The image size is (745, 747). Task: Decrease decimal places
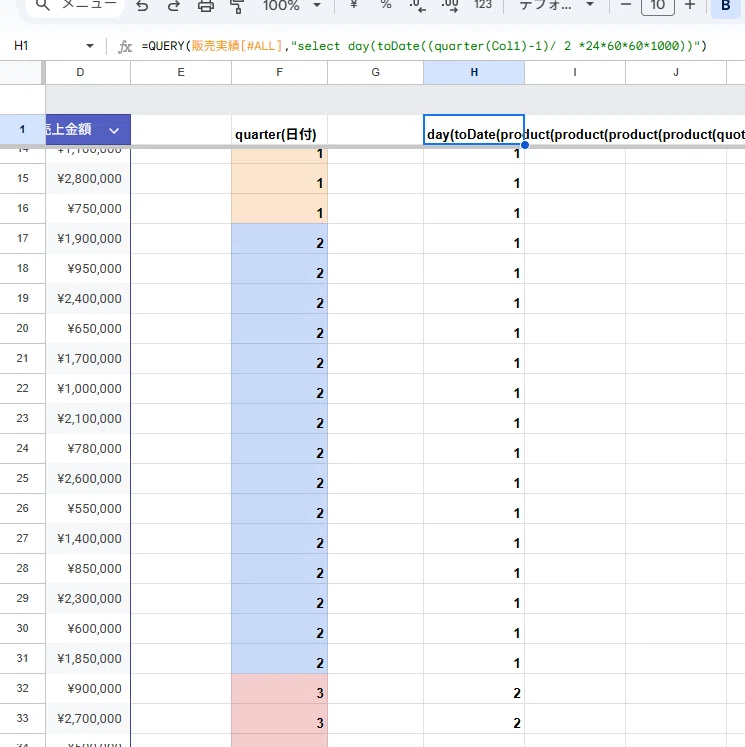click(418, 6)
